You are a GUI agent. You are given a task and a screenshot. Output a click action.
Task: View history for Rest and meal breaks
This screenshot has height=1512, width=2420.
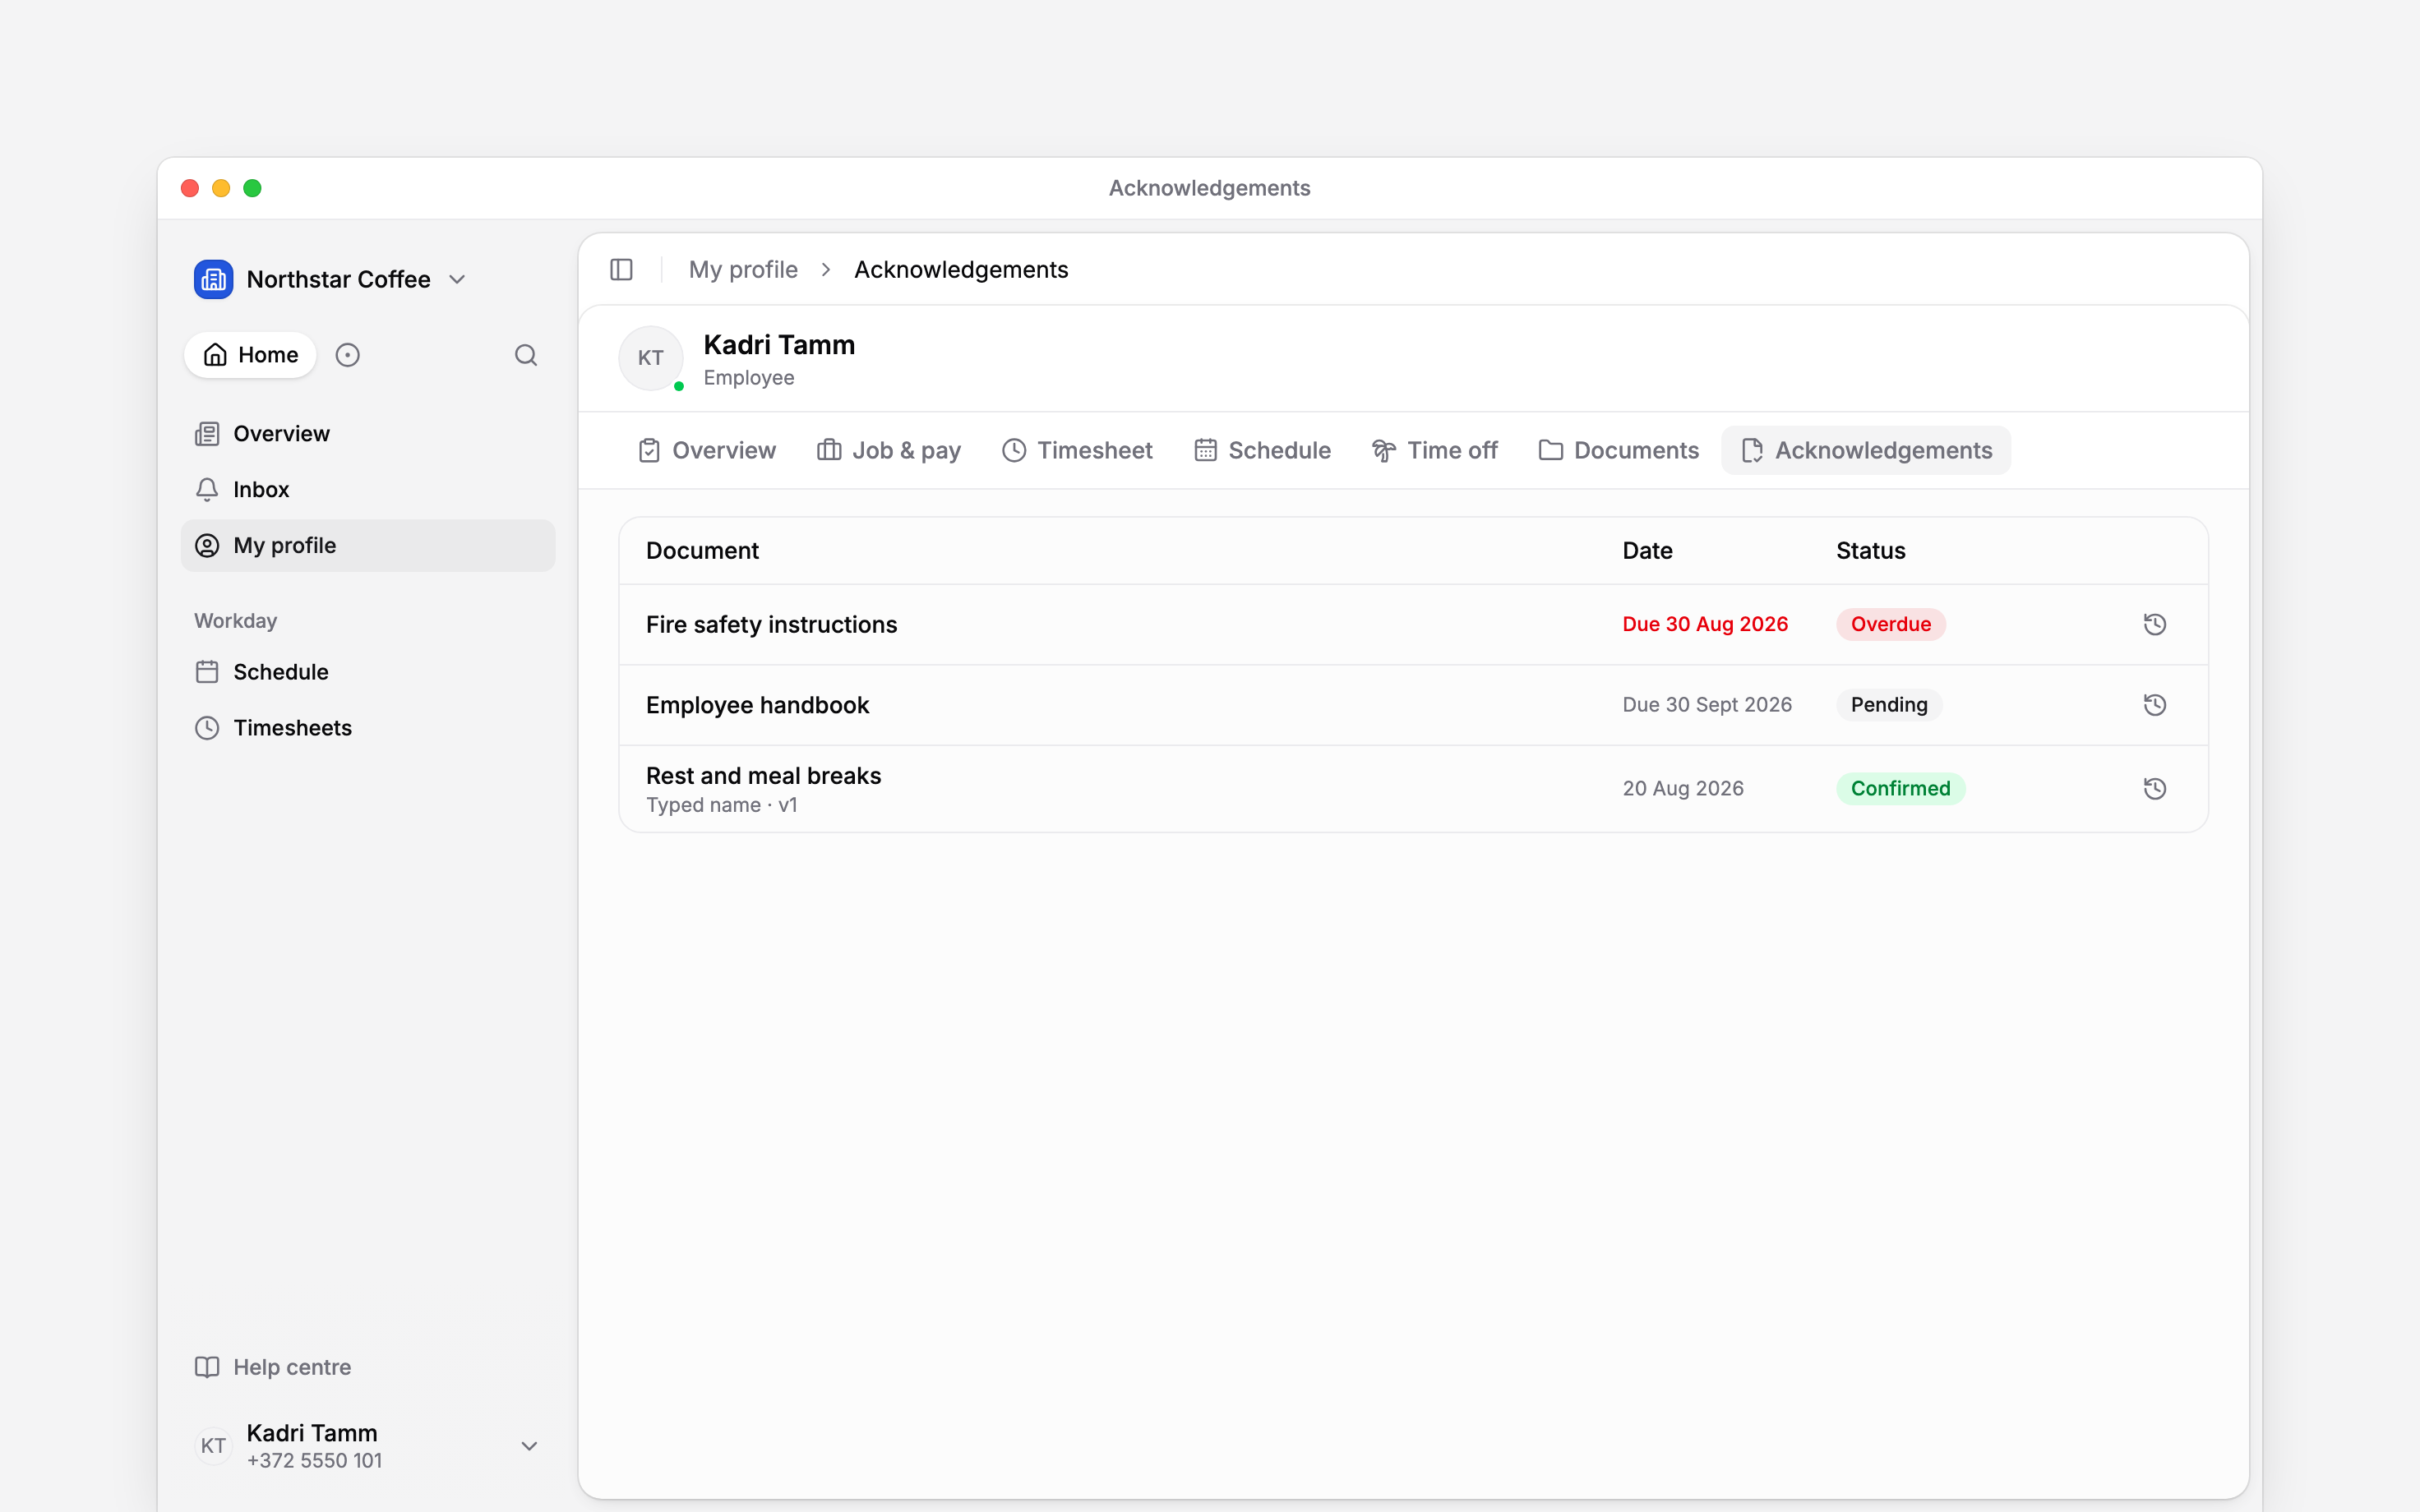[x=2155, y=789]
